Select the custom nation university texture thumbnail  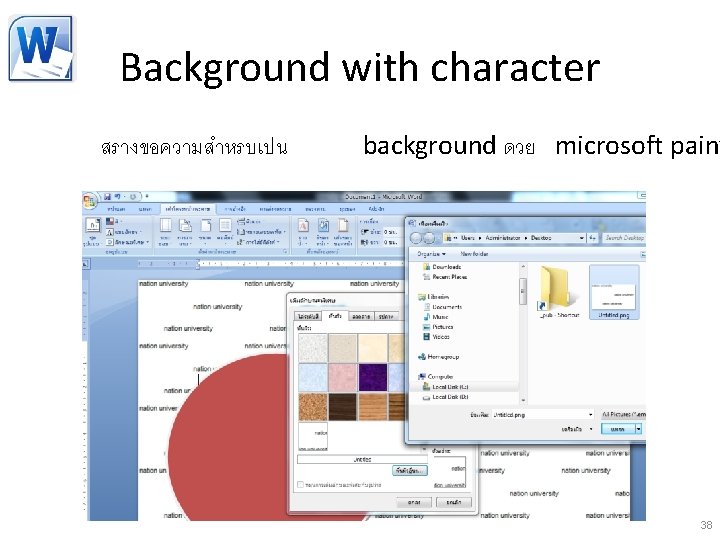pos(313,437)
